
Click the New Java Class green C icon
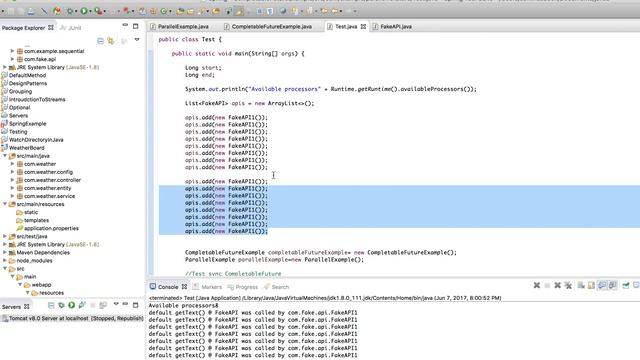pos(163,11)
